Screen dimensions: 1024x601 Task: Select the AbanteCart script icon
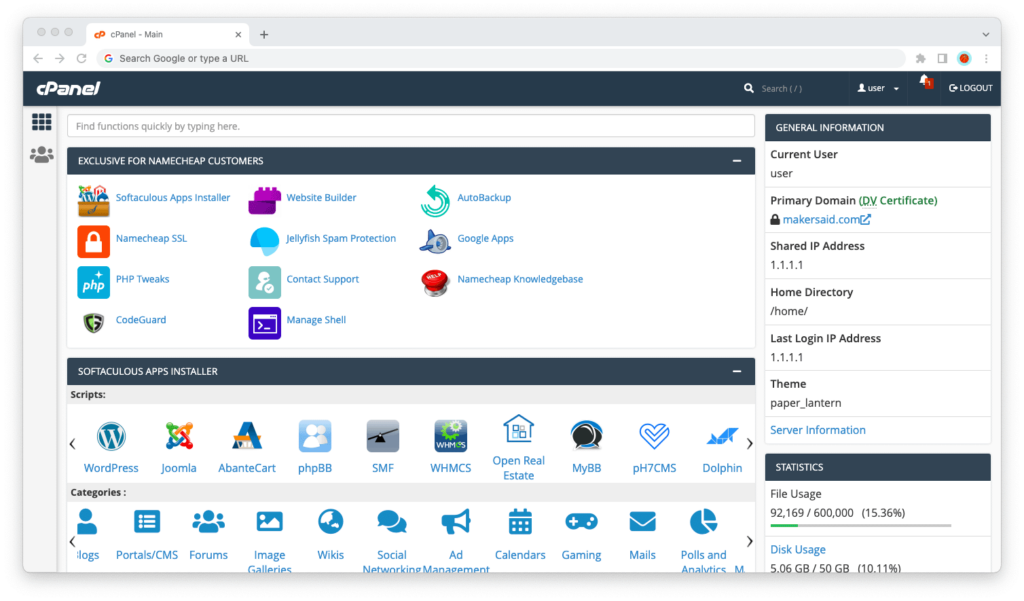247,436
